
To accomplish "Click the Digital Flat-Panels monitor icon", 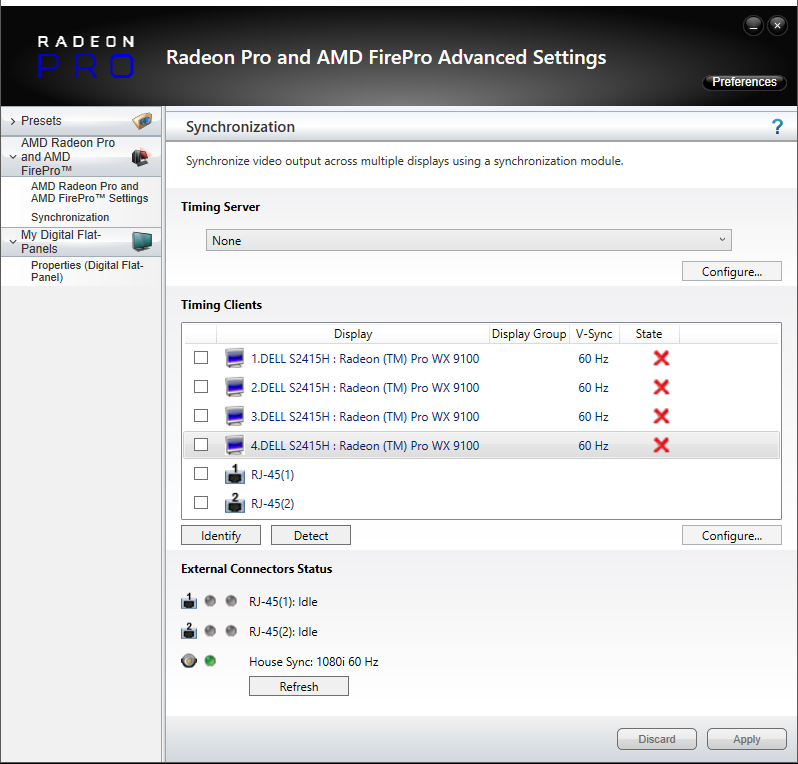I will pyautogui.click(x=143, y=241).
